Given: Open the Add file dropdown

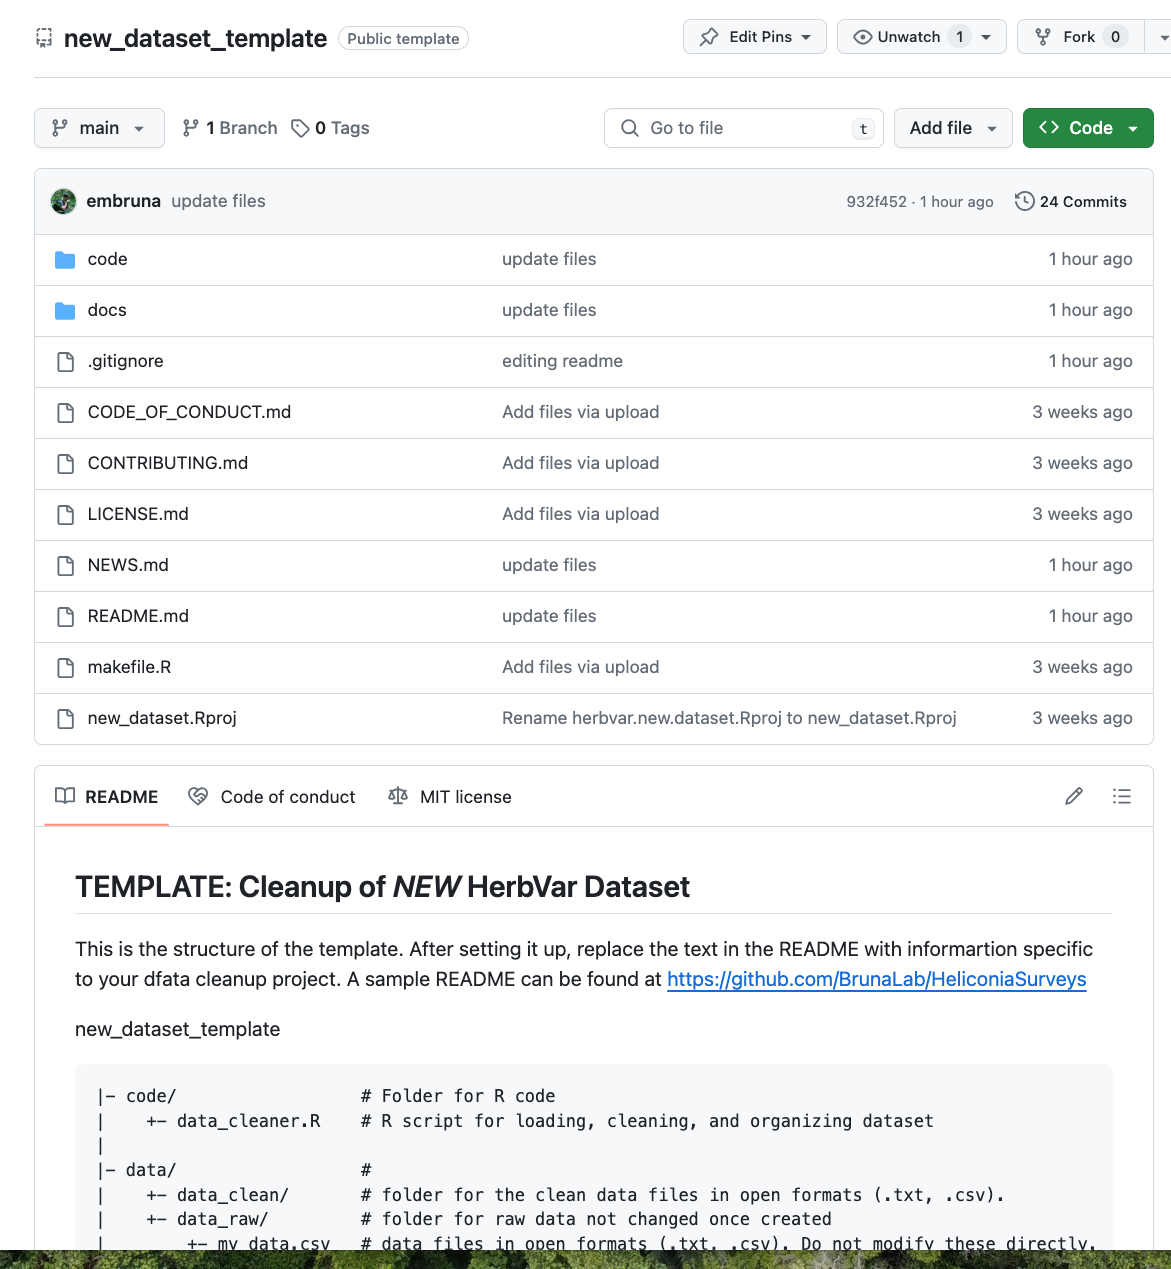Looking at the screenshot, I should [x=952, y=128].
